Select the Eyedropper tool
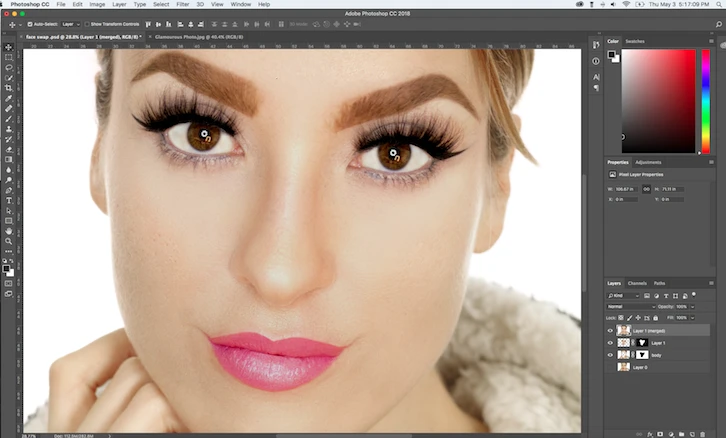 8,98
